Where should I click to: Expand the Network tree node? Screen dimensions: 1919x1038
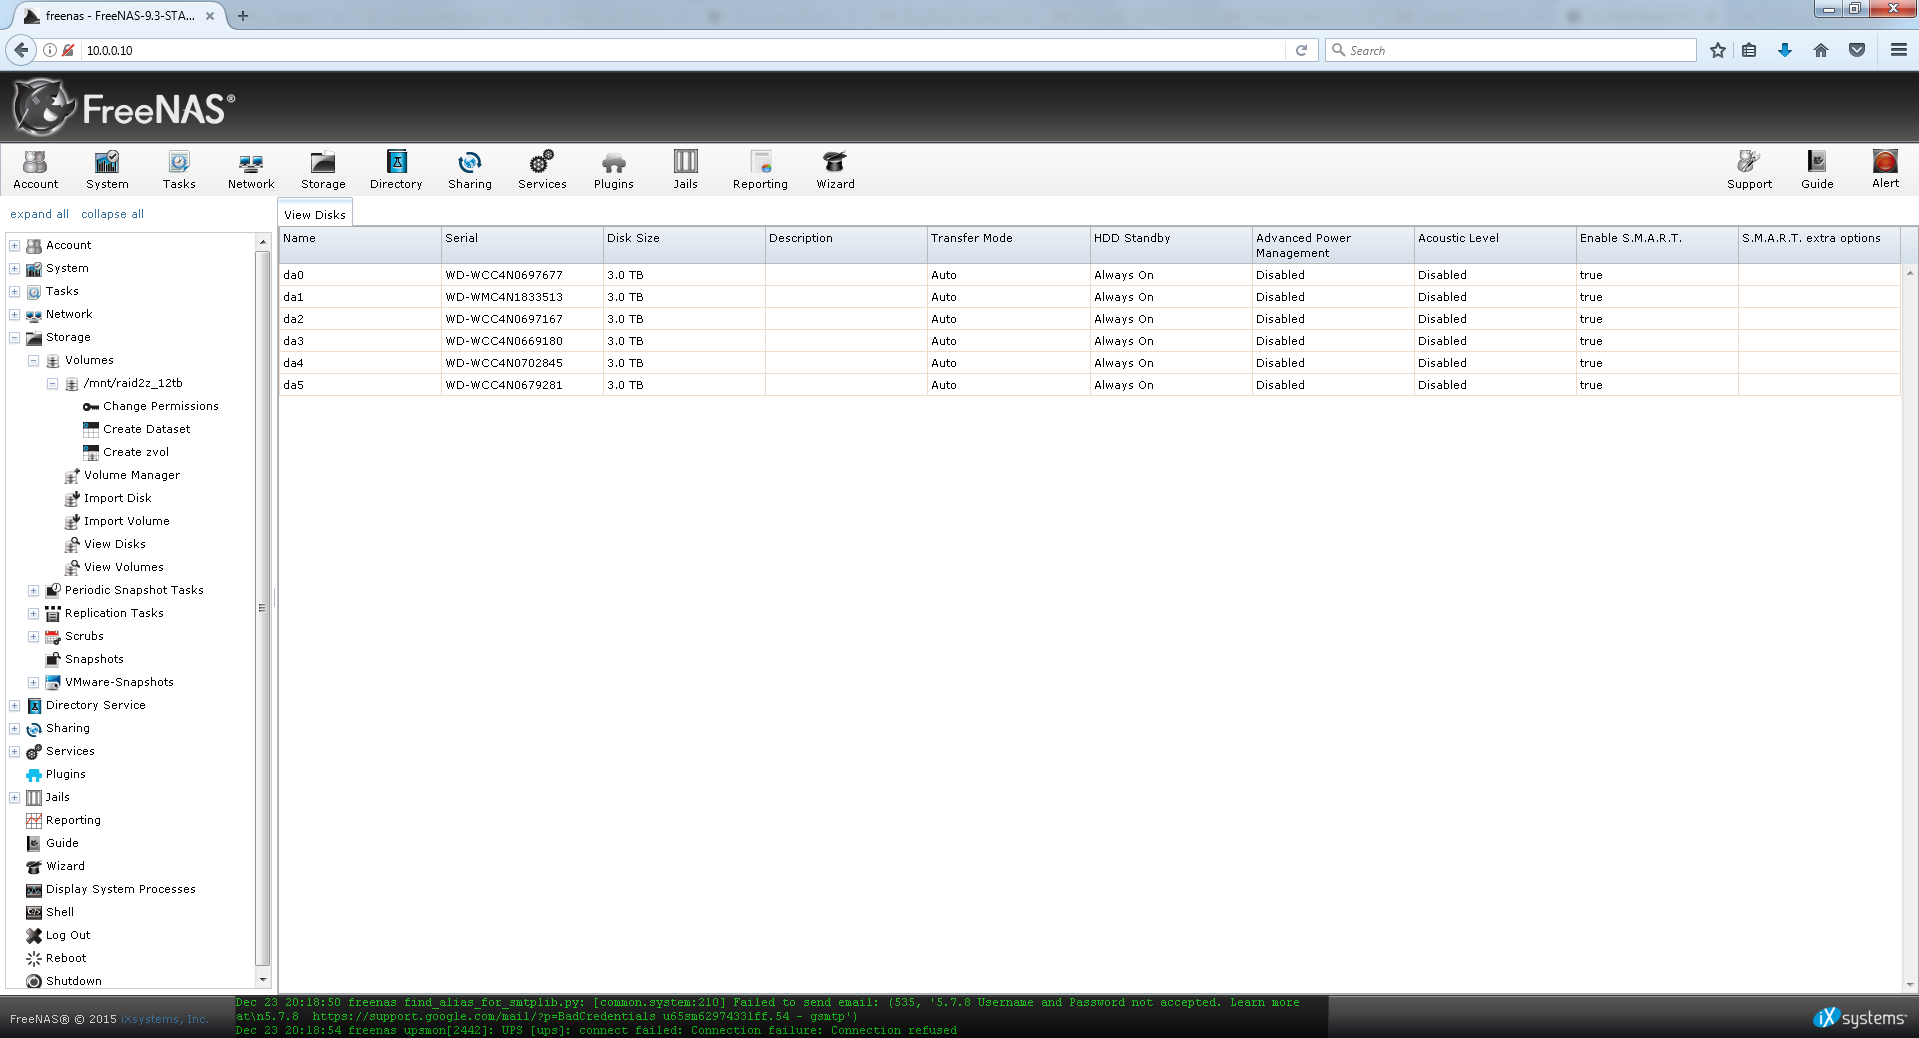[x=15, y=315]
